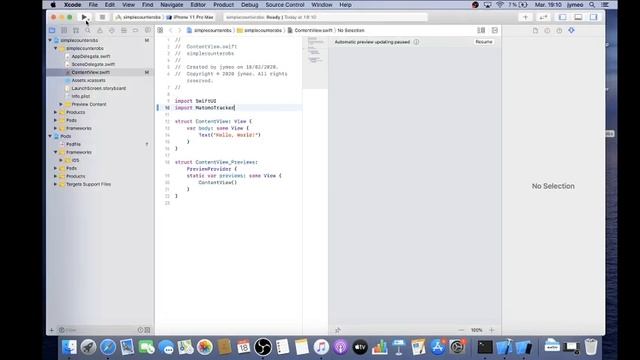Open the Debug navigator icon
640x360 pixels.
pyautogui.click(x=124, y=31)
